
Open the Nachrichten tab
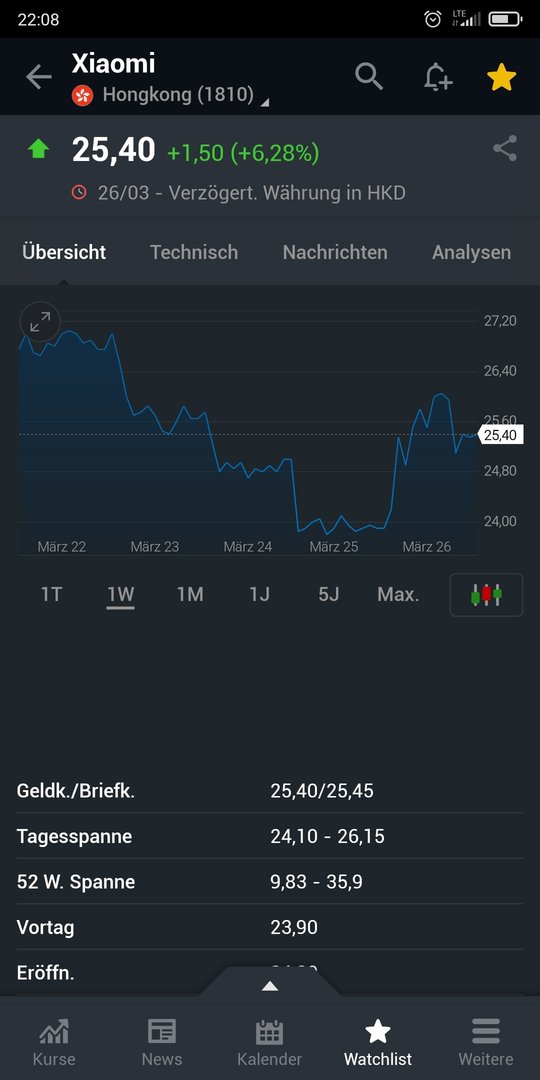click(335, 252)
